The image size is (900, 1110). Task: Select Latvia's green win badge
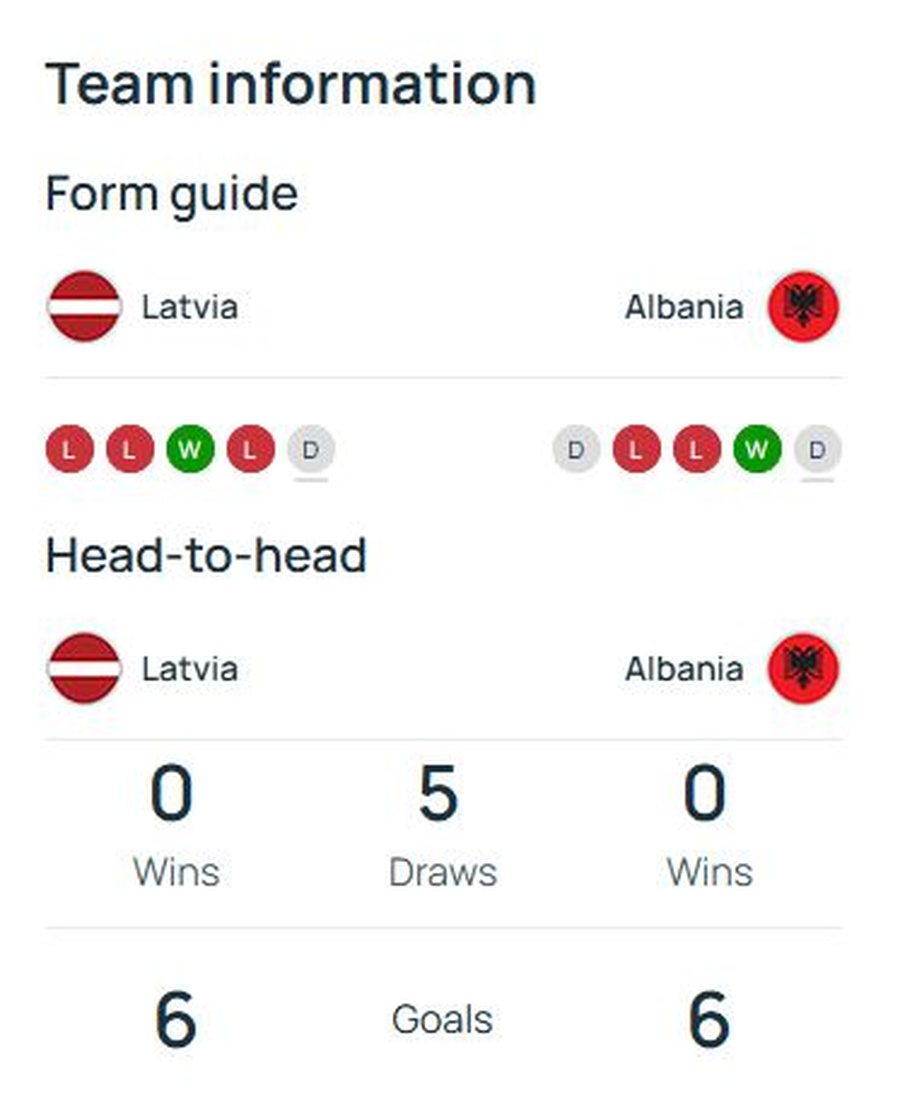click(190, 449)
